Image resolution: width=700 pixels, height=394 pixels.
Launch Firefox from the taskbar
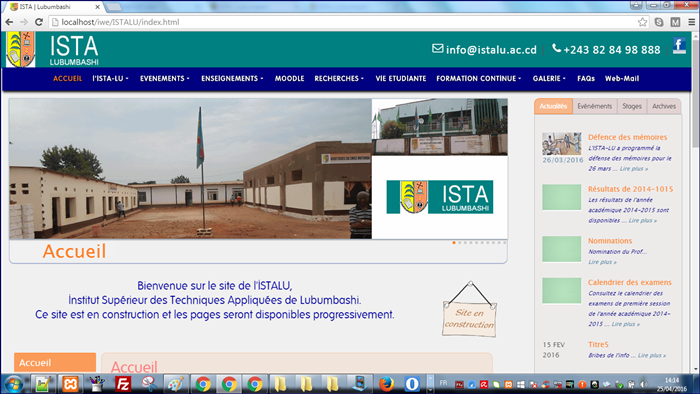386,384
